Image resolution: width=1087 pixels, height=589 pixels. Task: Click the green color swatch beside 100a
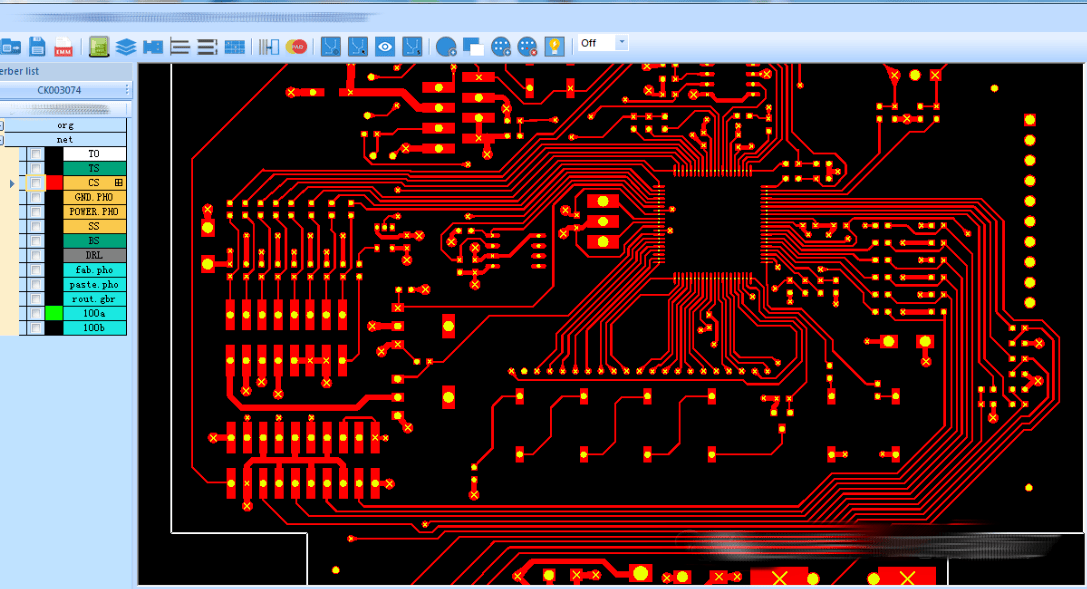pyautogui.click(x=54, y=314)
